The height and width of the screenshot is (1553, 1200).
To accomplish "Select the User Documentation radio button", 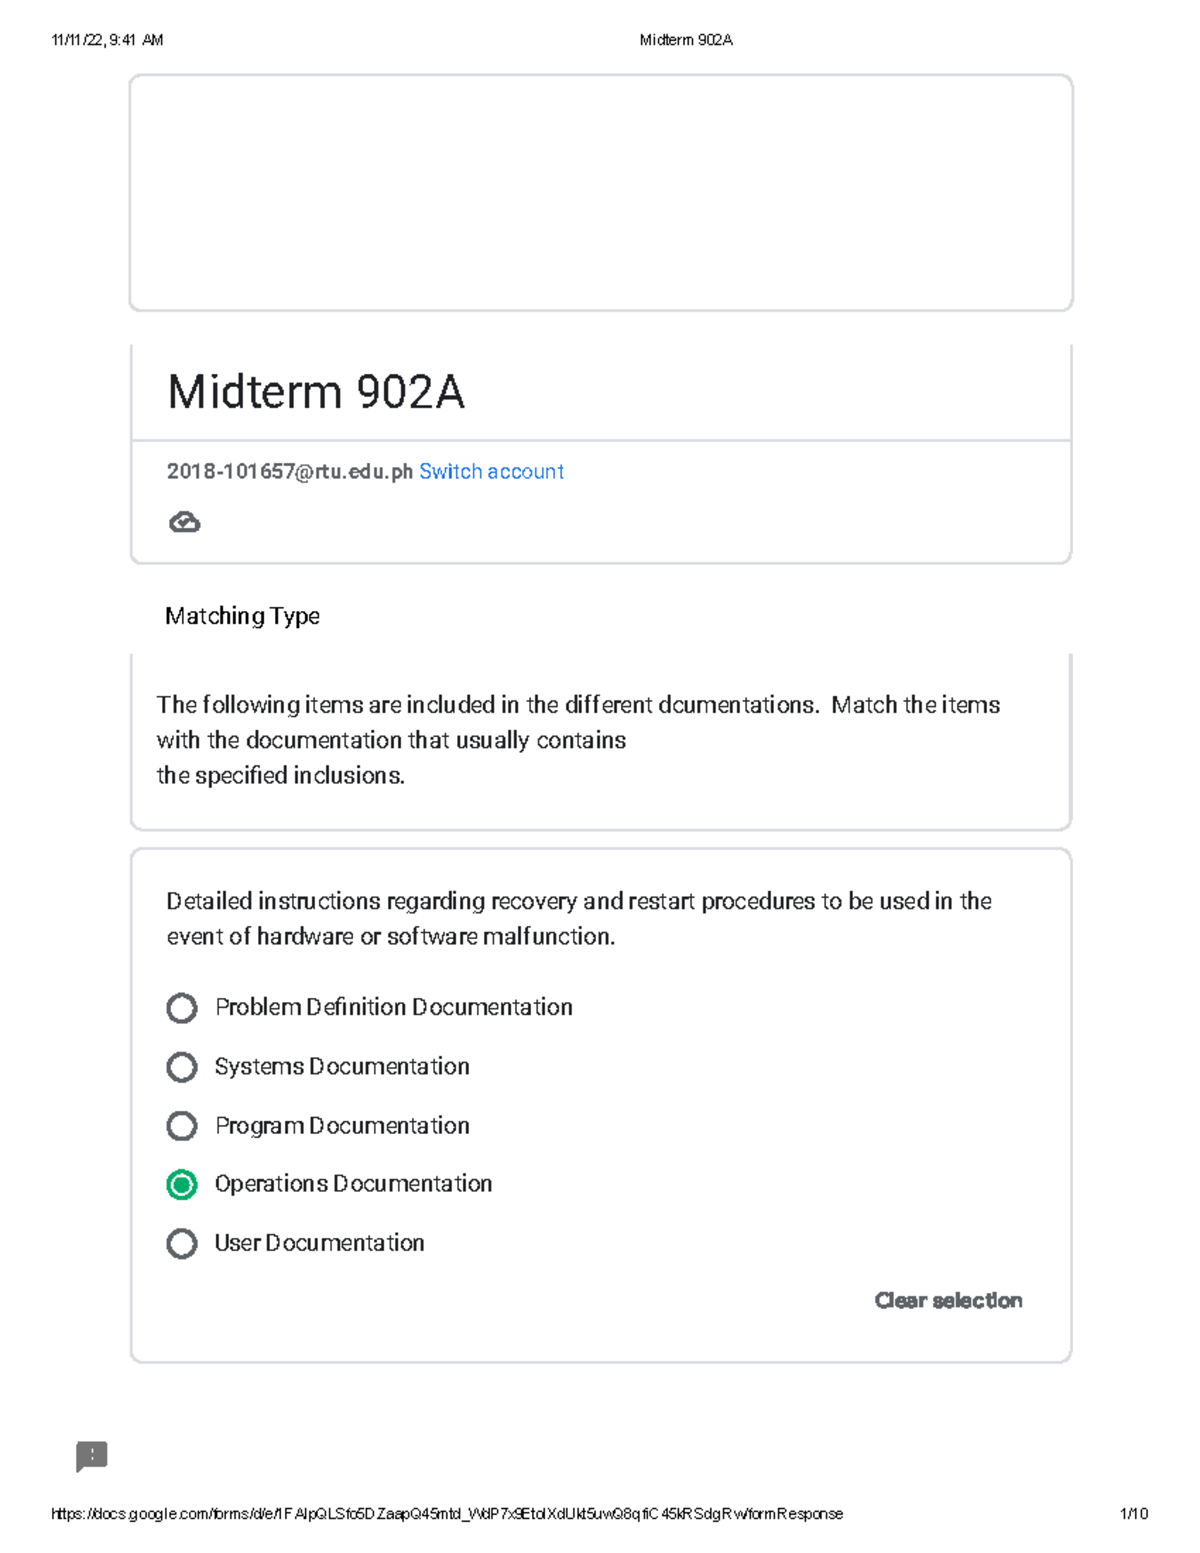I will pyautogui.click(x=181, y=1244).
